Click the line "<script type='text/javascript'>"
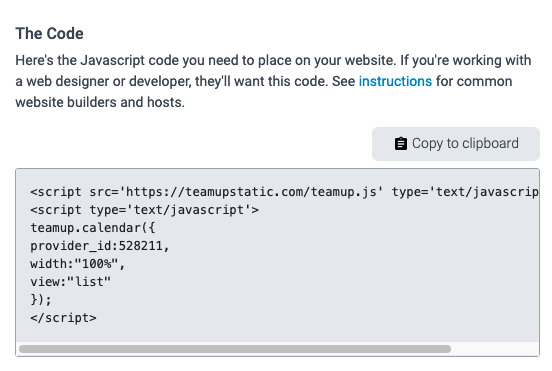This screenshot has height=371, width=552. (144, 210)
